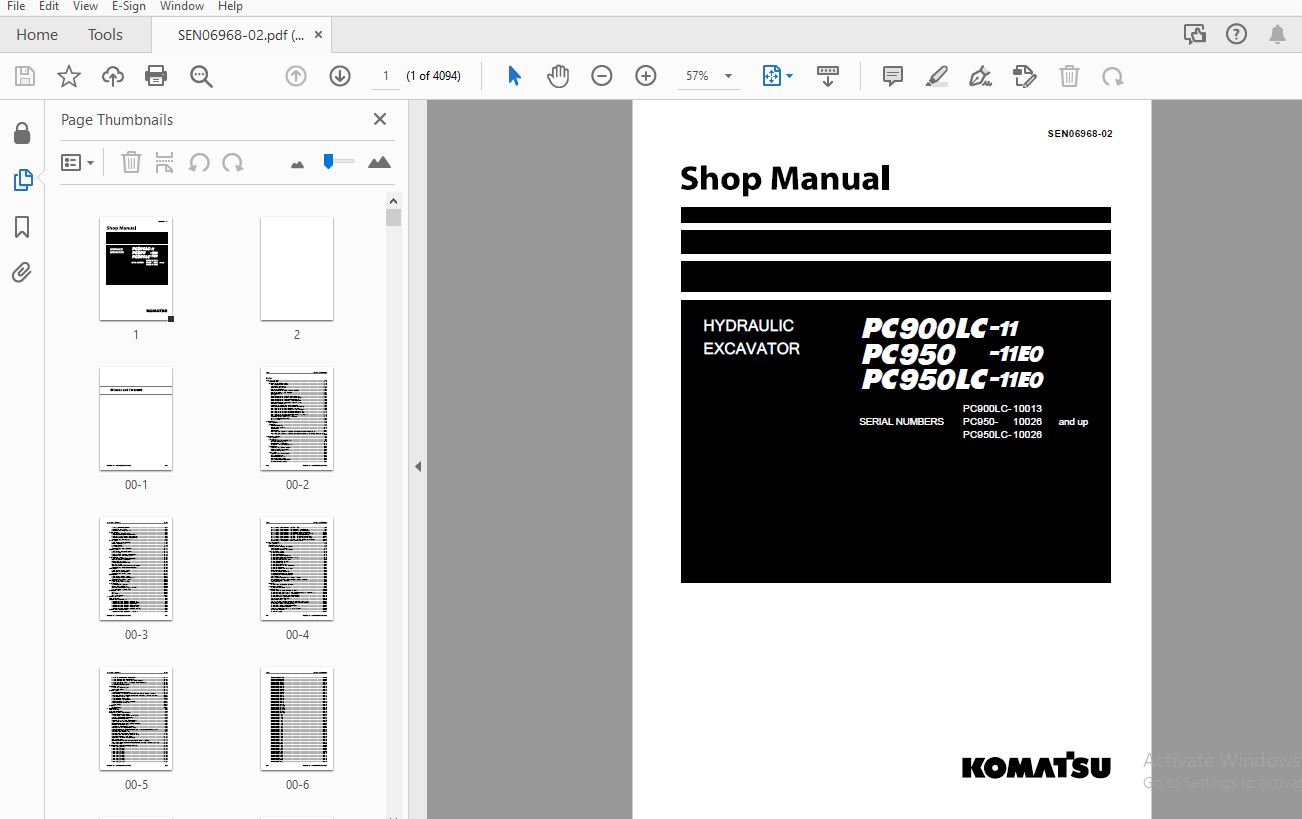Add a sticky note comment
The height and width of the screenshot is (819, 1302).
click(893, 76)
